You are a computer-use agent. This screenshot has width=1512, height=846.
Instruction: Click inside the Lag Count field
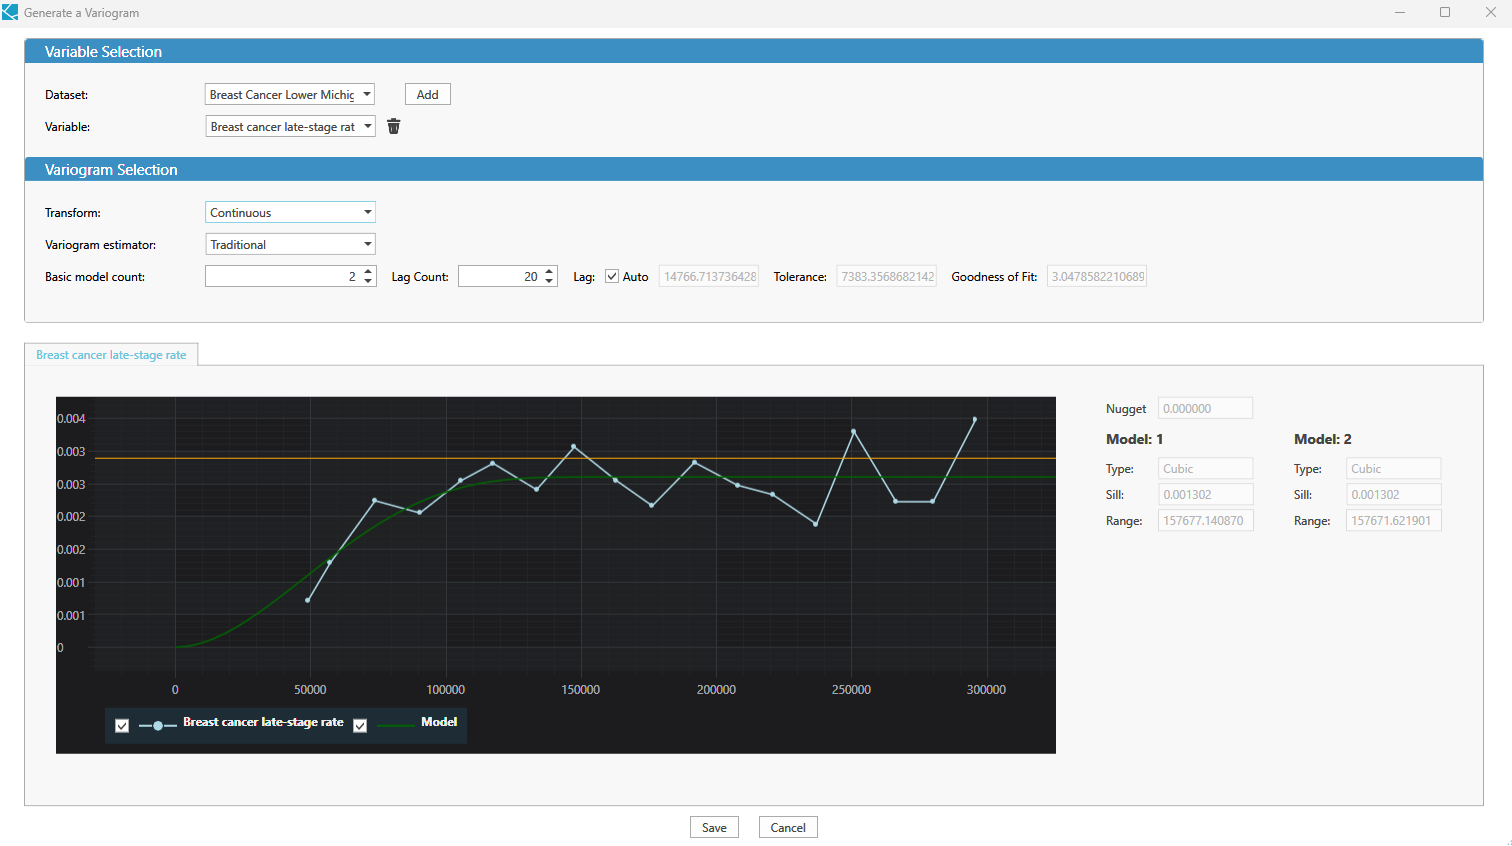(x=500, y=276)
